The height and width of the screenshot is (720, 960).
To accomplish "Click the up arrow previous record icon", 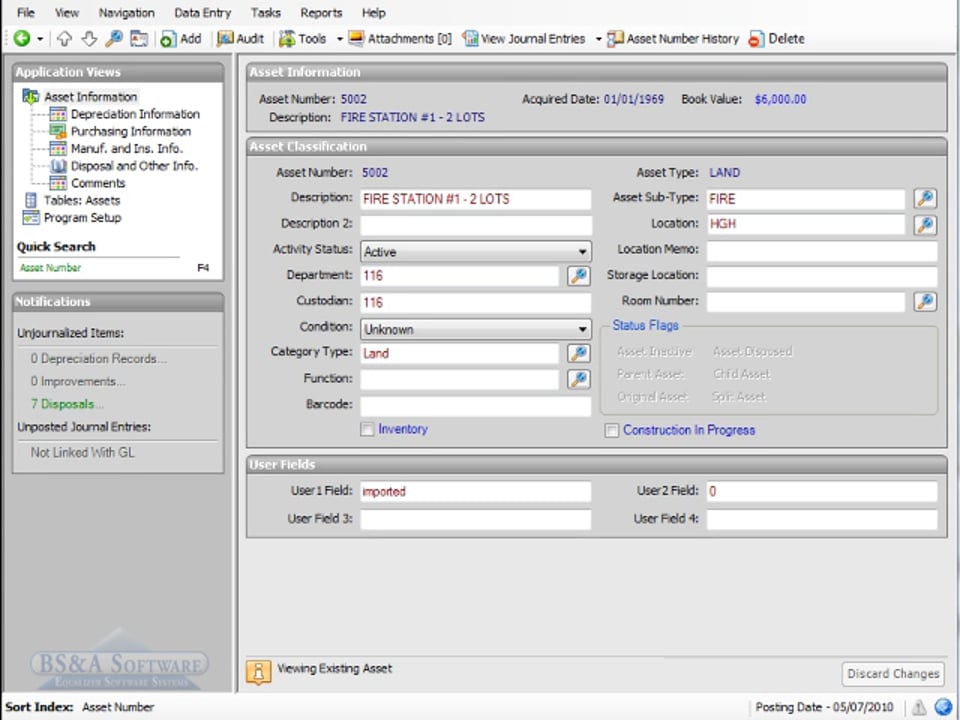I will click(65, 39).
